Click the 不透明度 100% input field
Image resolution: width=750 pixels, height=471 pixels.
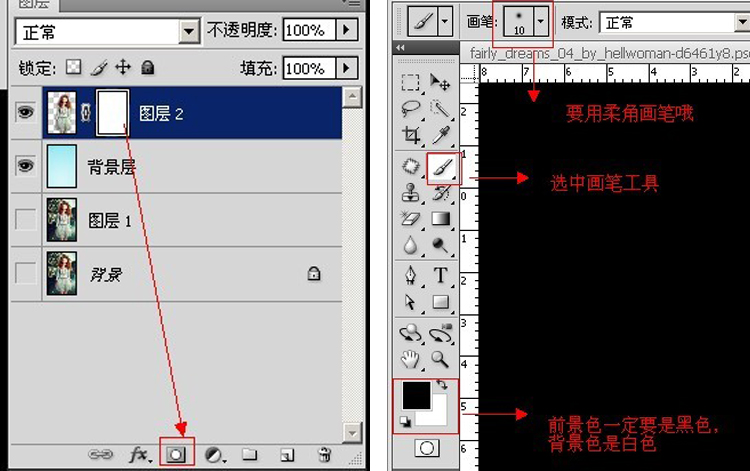pyautogui.click(x=309, y=30)
